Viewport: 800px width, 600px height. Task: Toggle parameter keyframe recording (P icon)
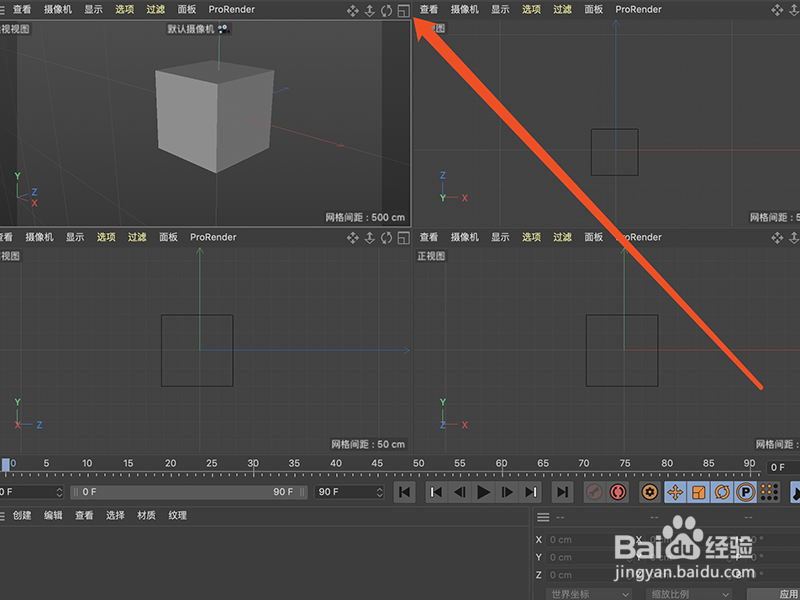tap(745, 492)
